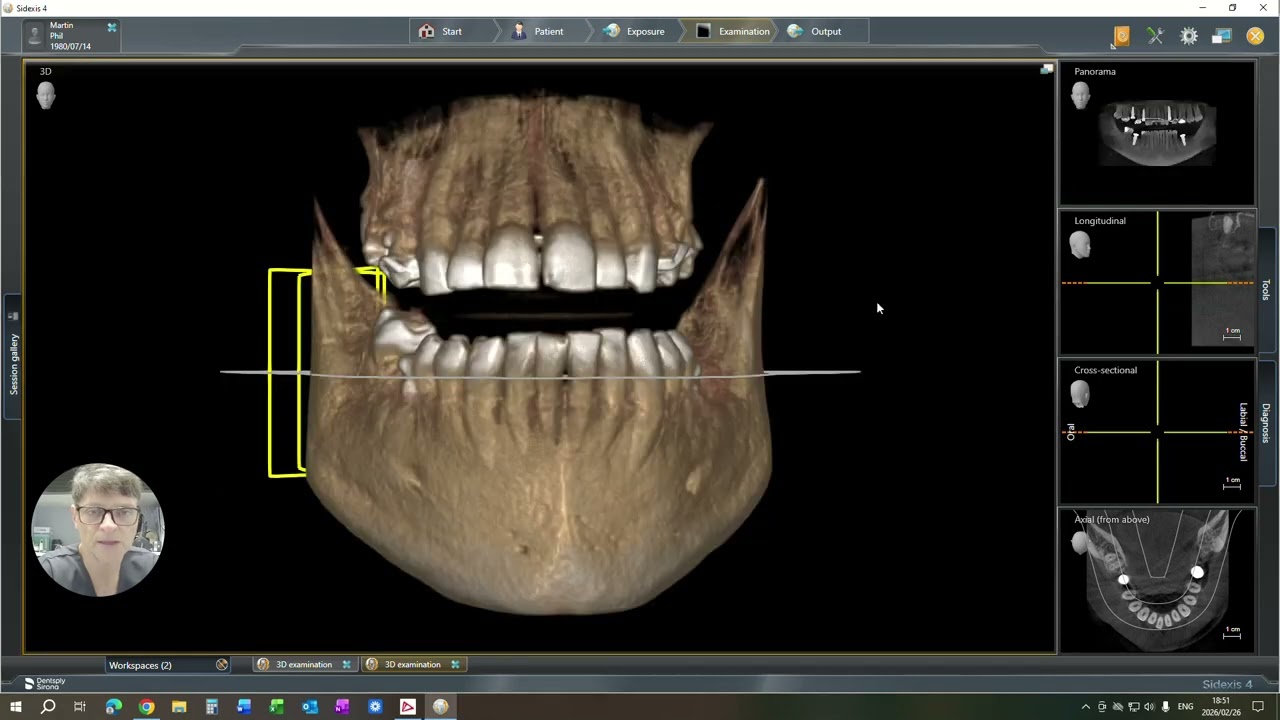Click the Longitudinal head orientation icon
This screenshot has width=1280, height=720.
(x=1080, y=245)
